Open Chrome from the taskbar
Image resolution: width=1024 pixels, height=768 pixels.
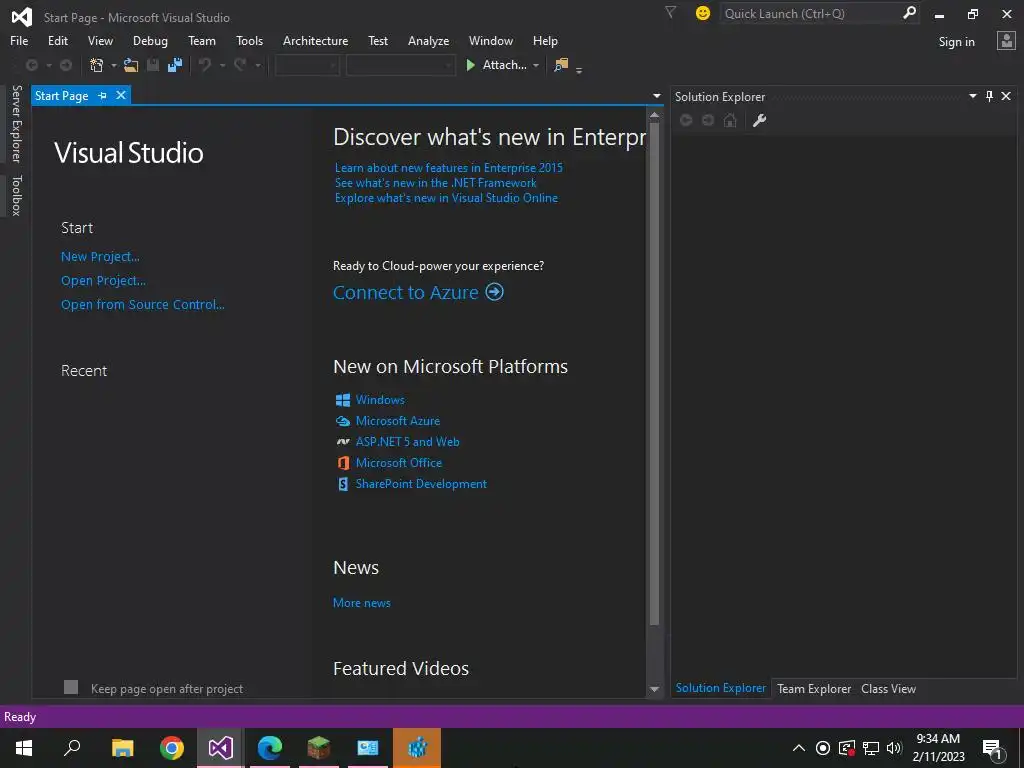point(172,748)
